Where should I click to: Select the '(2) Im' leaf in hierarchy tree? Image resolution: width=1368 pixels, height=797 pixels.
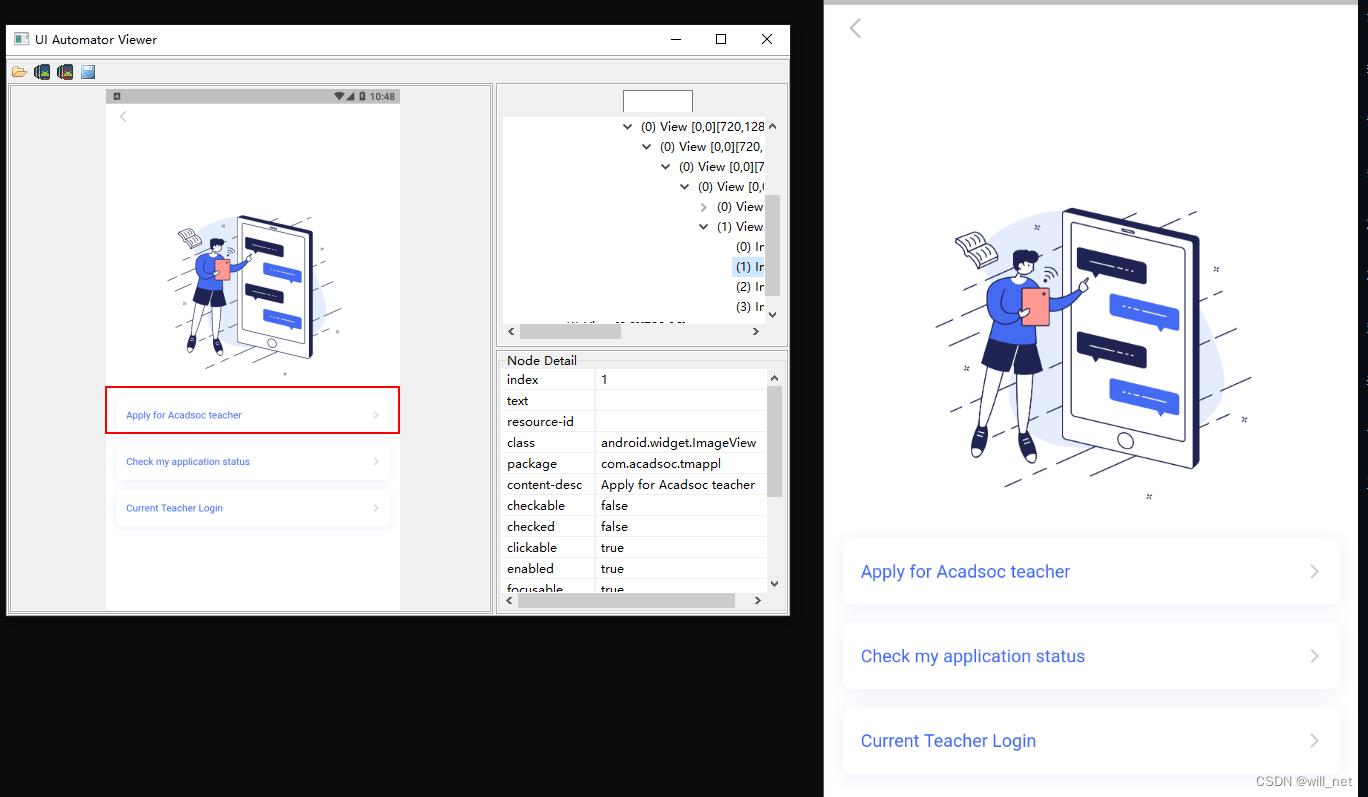click(x=750, y=287)
